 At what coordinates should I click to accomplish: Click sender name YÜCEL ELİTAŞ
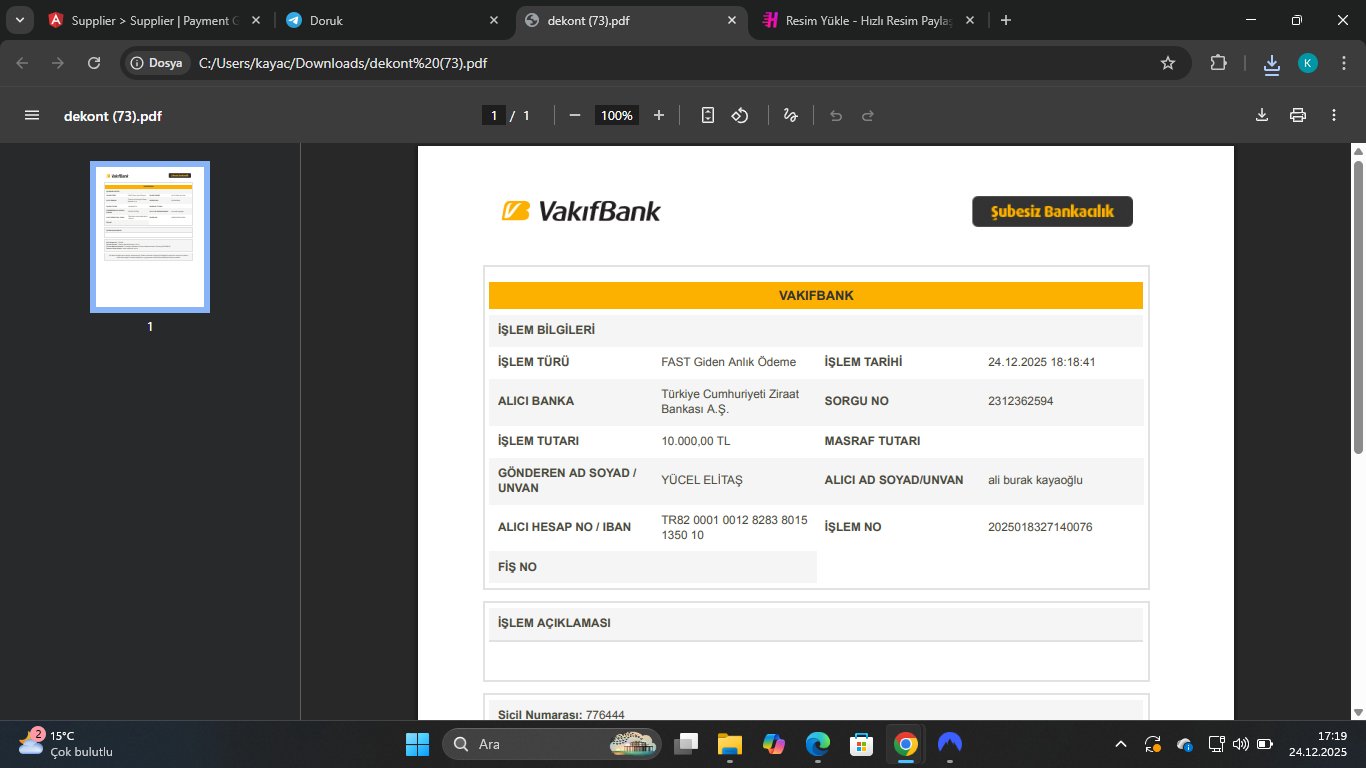click(702, 480)
